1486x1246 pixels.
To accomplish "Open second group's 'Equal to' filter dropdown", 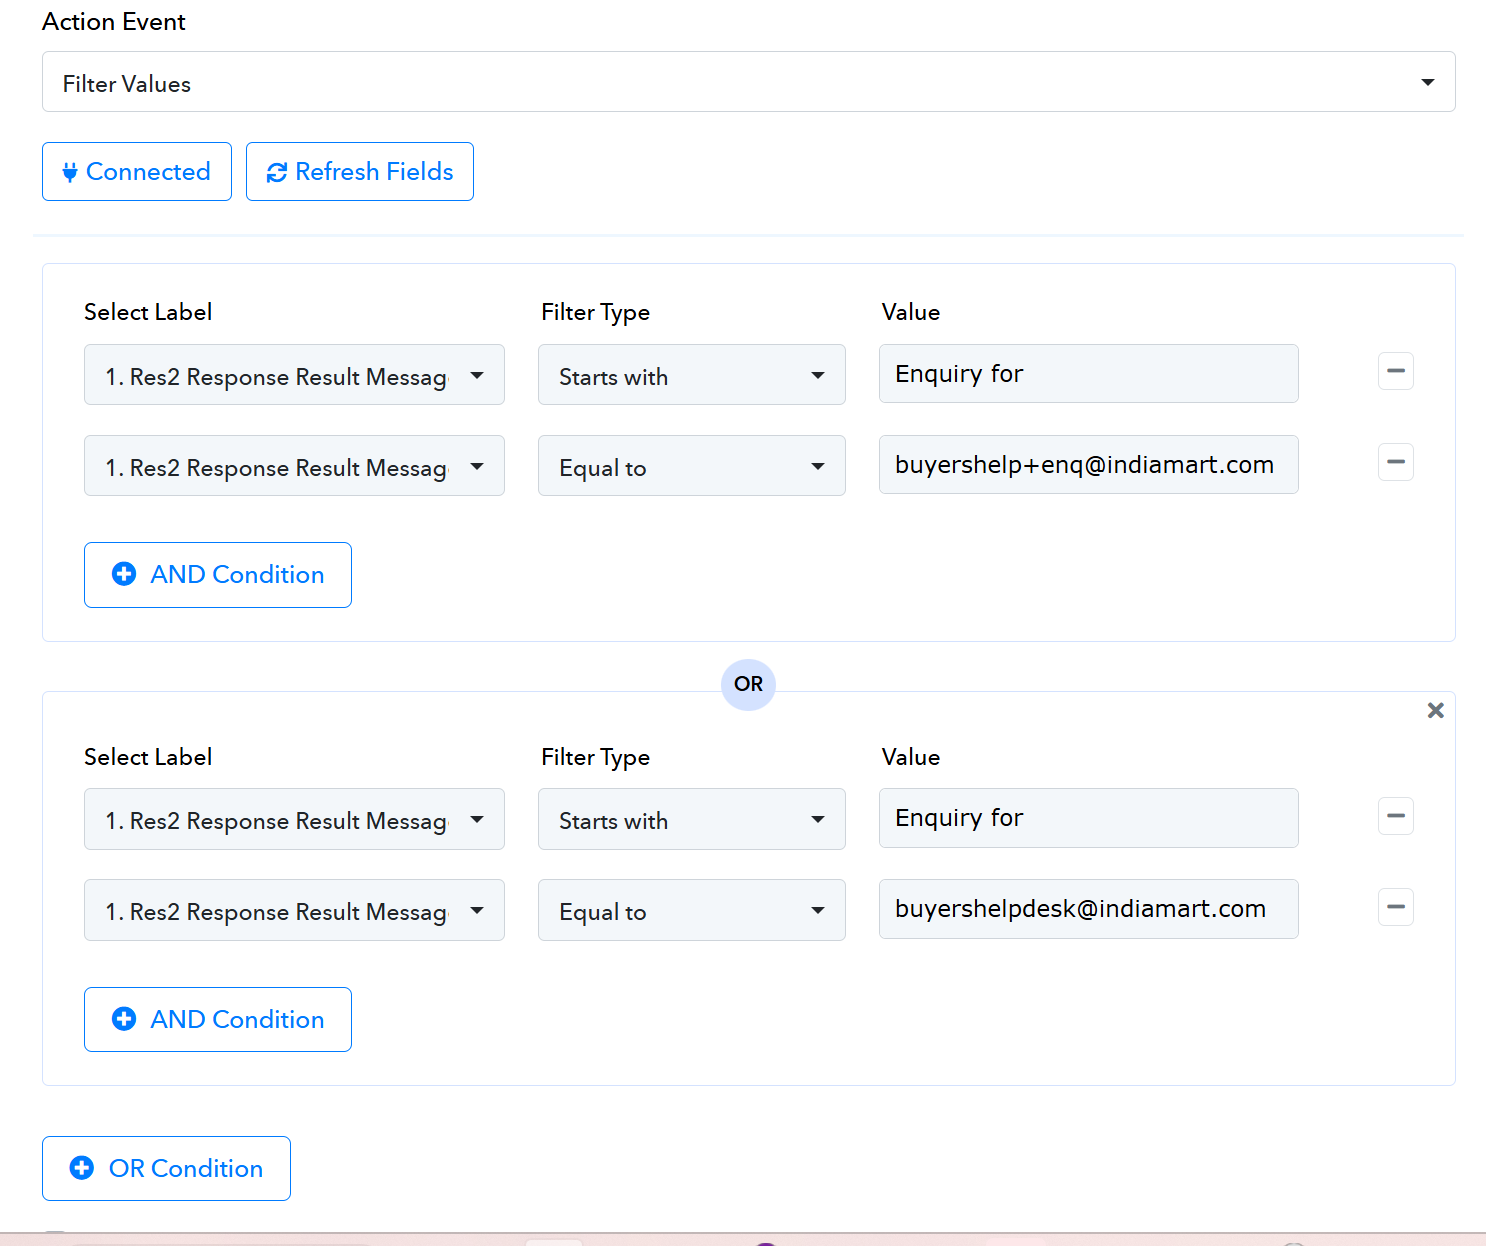I will click(x=691, y=911).
